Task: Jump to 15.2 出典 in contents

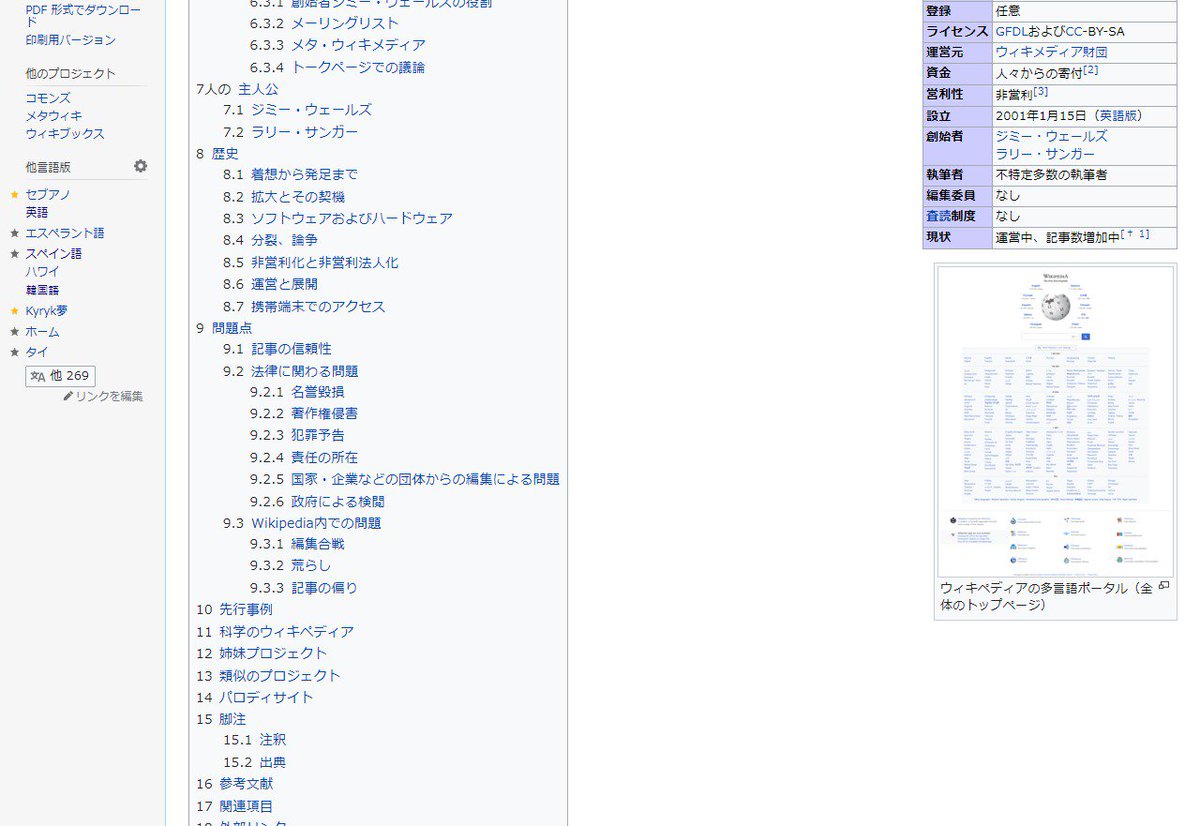Action: 254,762
